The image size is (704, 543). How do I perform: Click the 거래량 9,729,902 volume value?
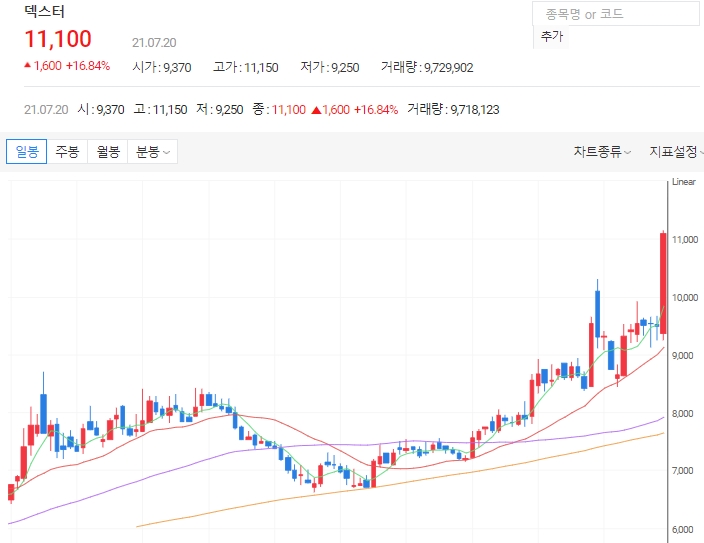[x=427, y=67]
